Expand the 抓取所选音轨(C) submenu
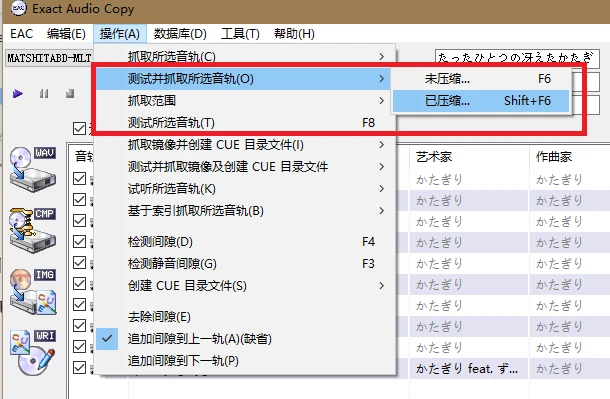Screen dimensions: 610x399 tap(245, 56)
